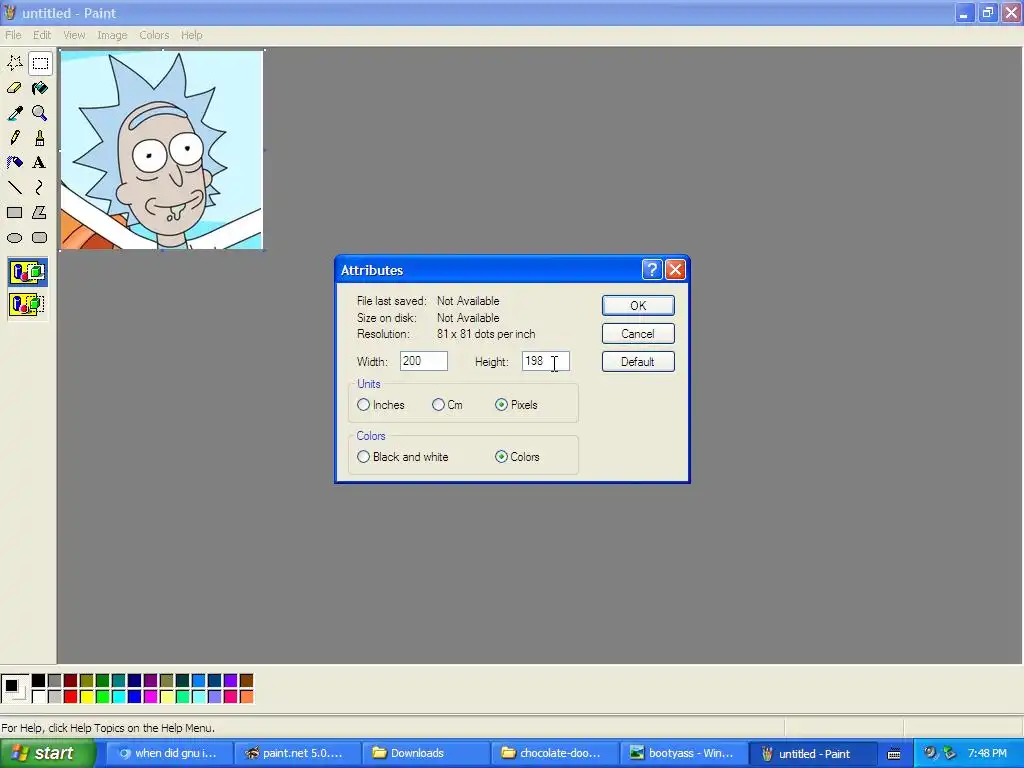Switch to 'when did gnu i...' browser taskbar item

point(168,754)
